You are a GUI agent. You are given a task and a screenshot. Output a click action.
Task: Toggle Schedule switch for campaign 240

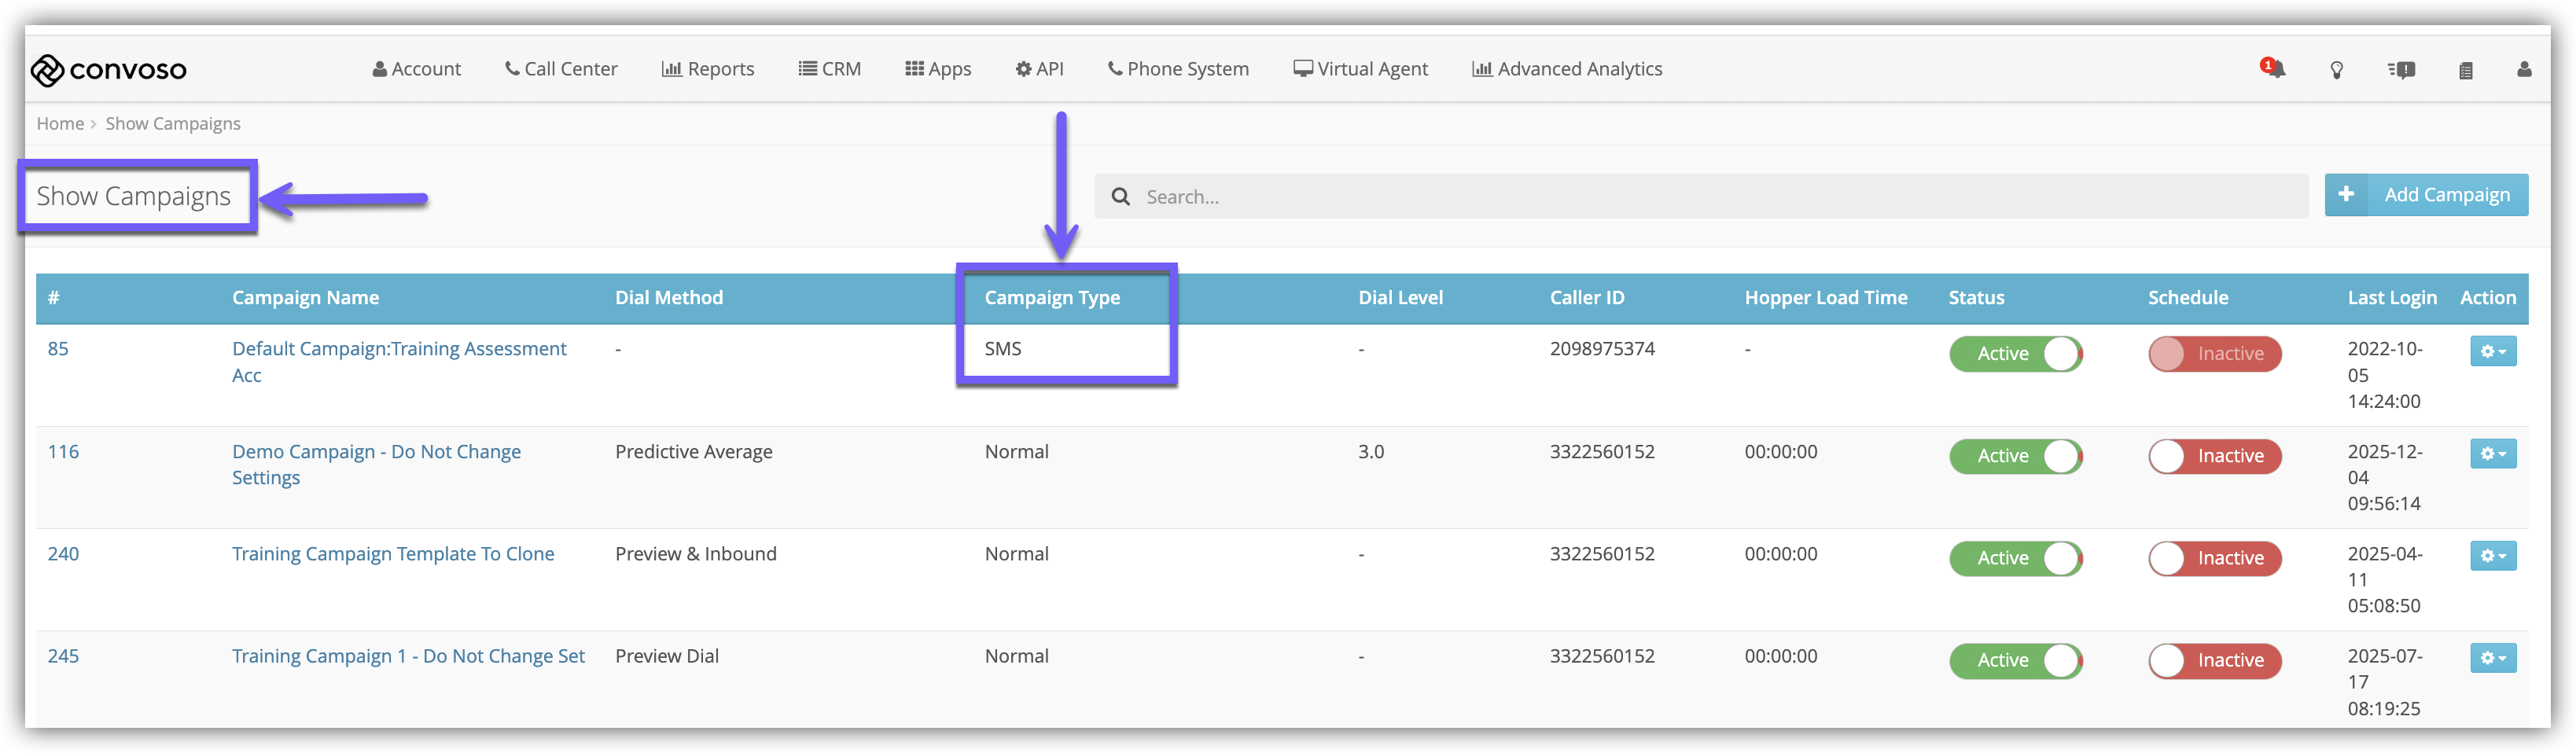[x=2214, y=558]
